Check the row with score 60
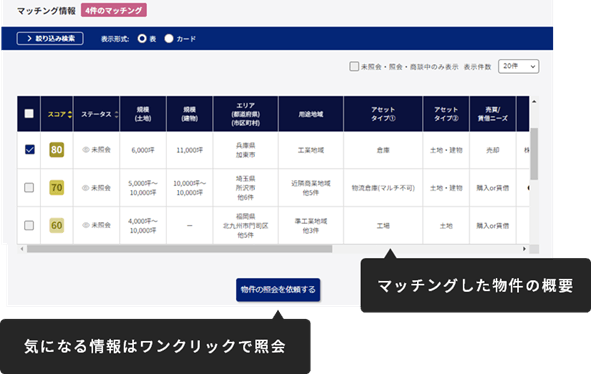 pos(29,225)
